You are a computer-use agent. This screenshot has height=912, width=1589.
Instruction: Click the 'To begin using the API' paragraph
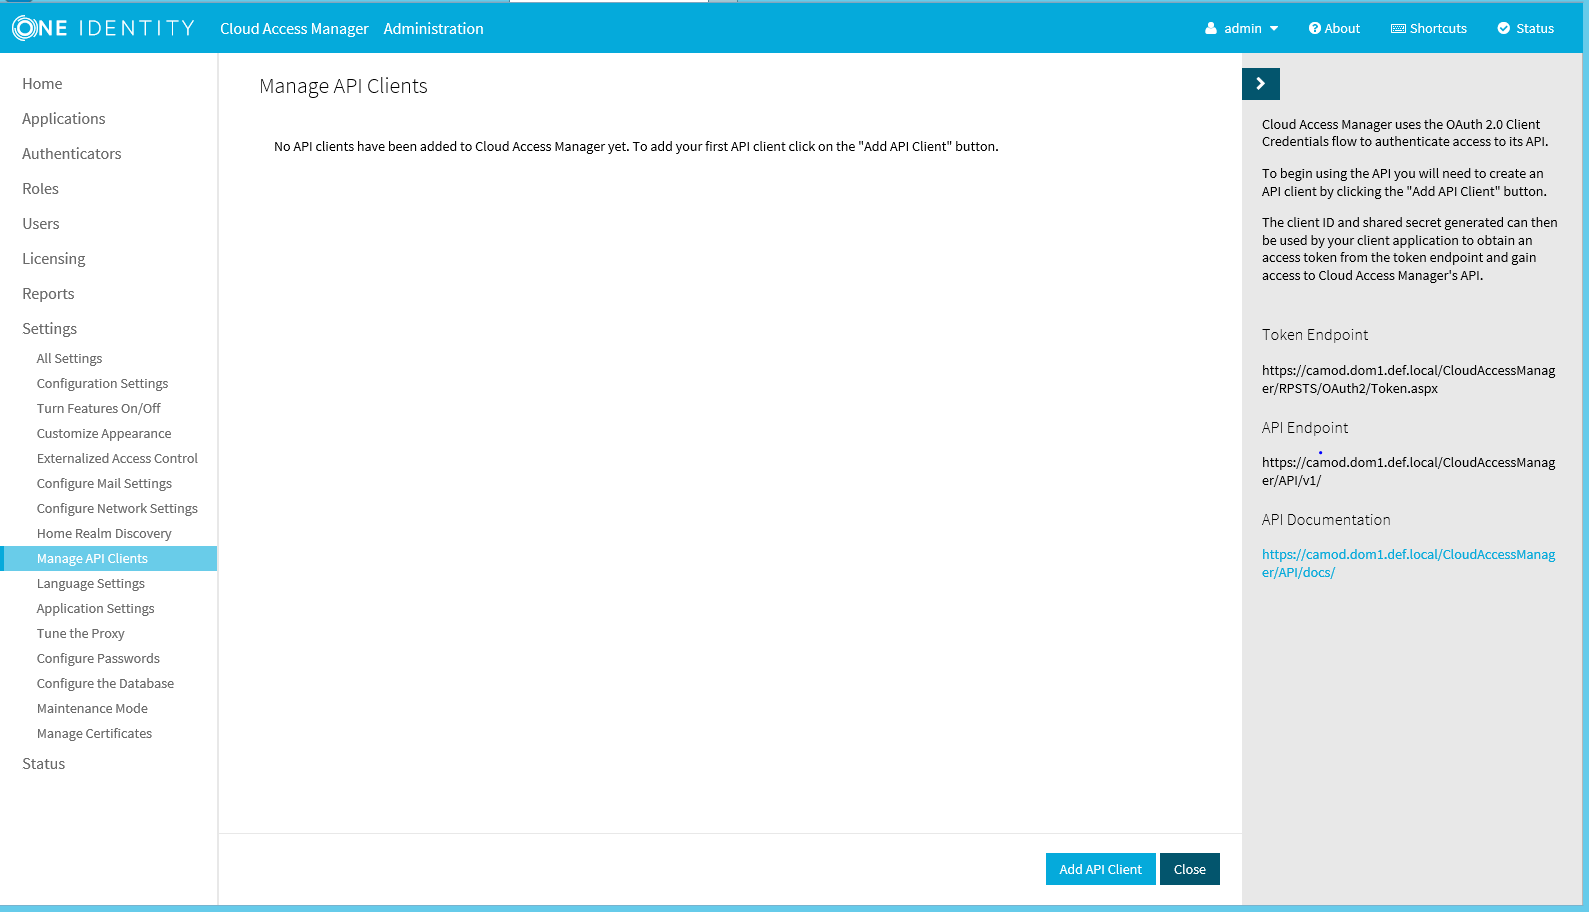1404,183
